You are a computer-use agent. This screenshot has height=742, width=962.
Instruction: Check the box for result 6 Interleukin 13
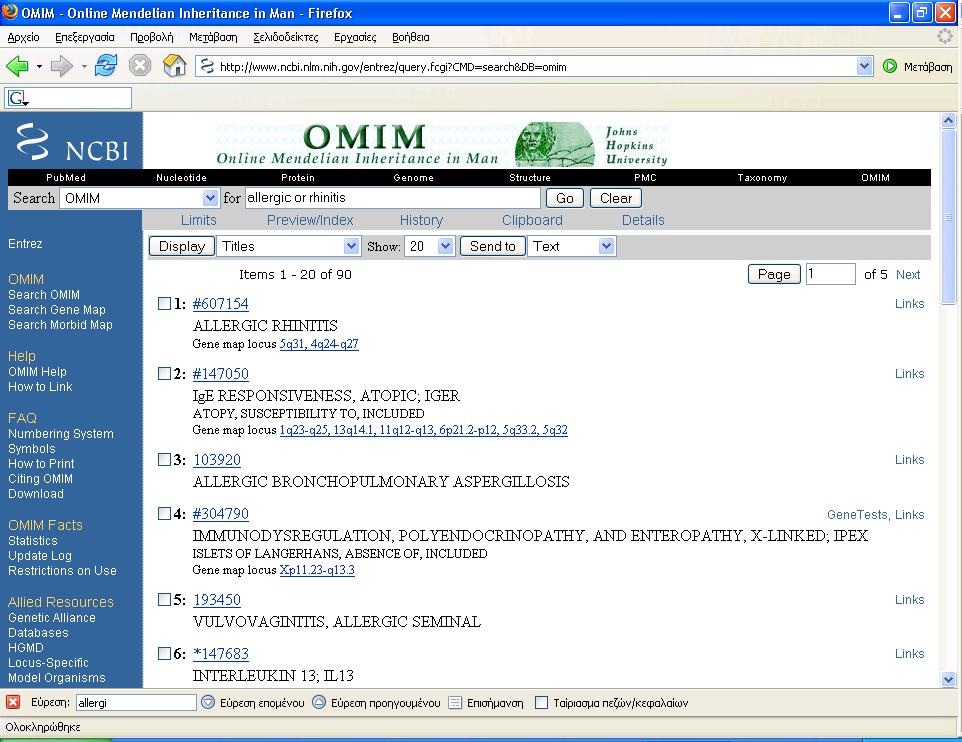[164, 653]
